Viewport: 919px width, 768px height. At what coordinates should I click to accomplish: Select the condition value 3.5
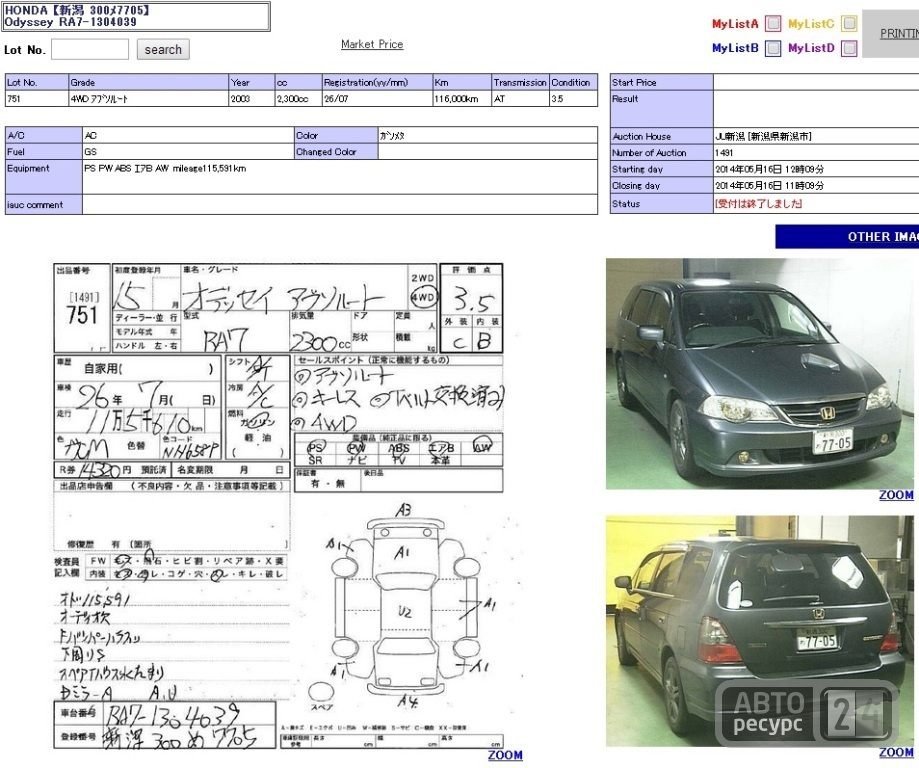[557, 99]
